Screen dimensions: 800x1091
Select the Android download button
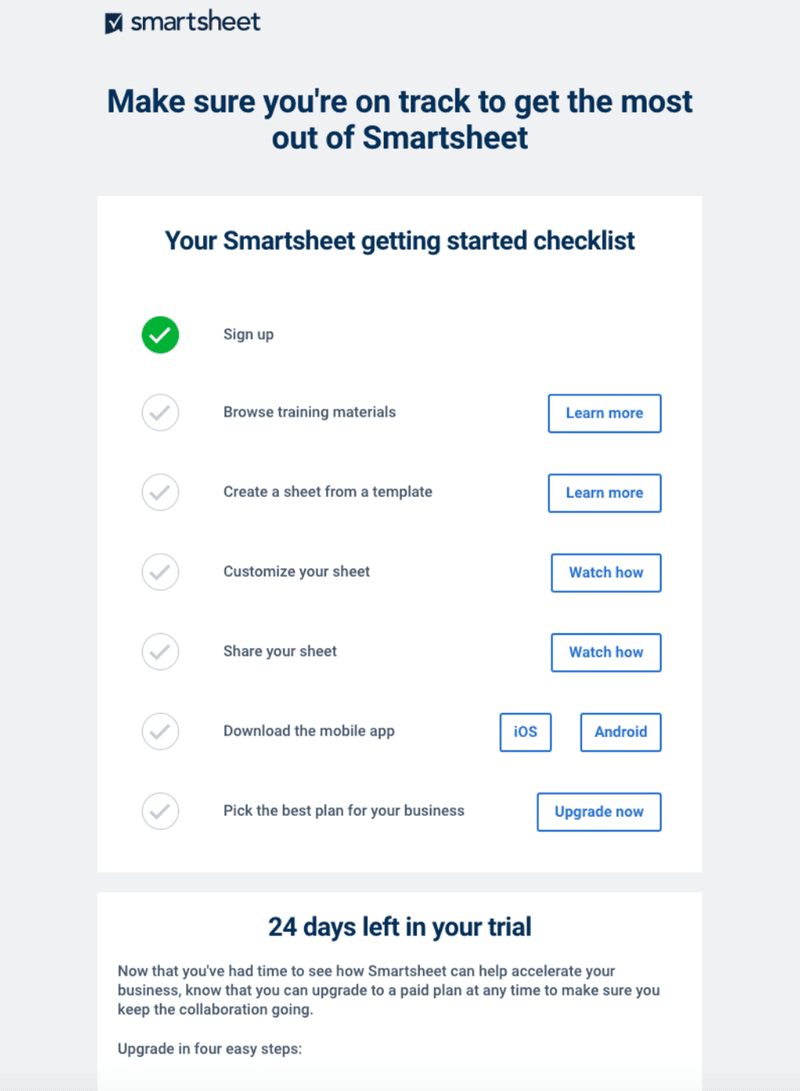[620, 732]
